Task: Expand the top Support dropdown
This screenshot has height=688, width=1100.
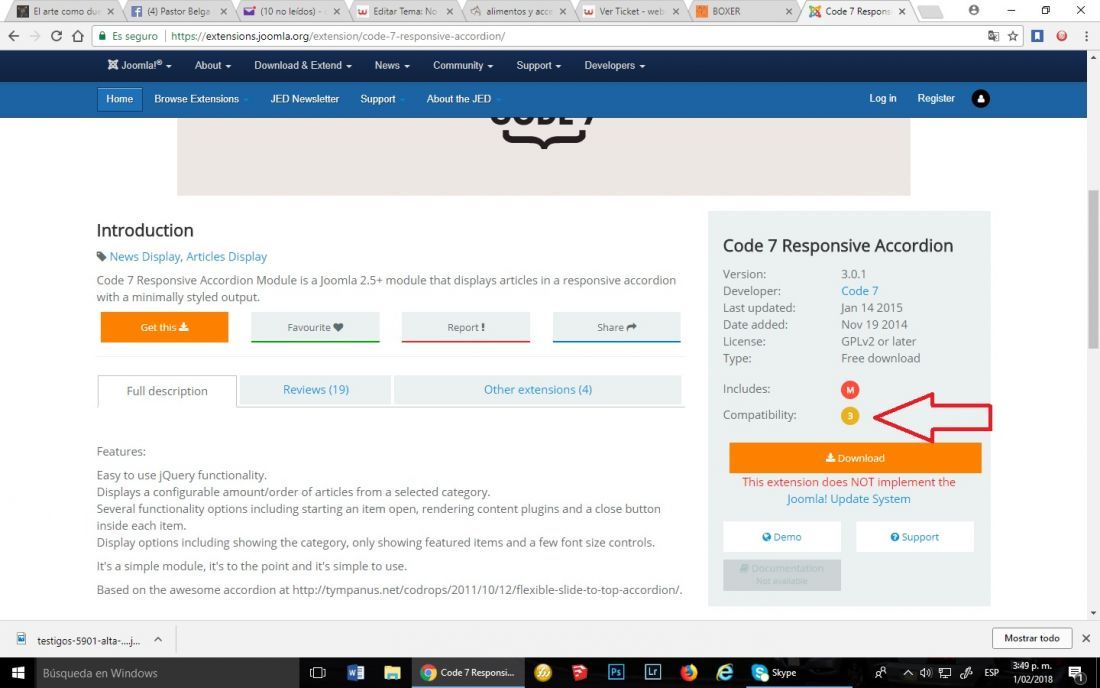Action: (539, 65)
